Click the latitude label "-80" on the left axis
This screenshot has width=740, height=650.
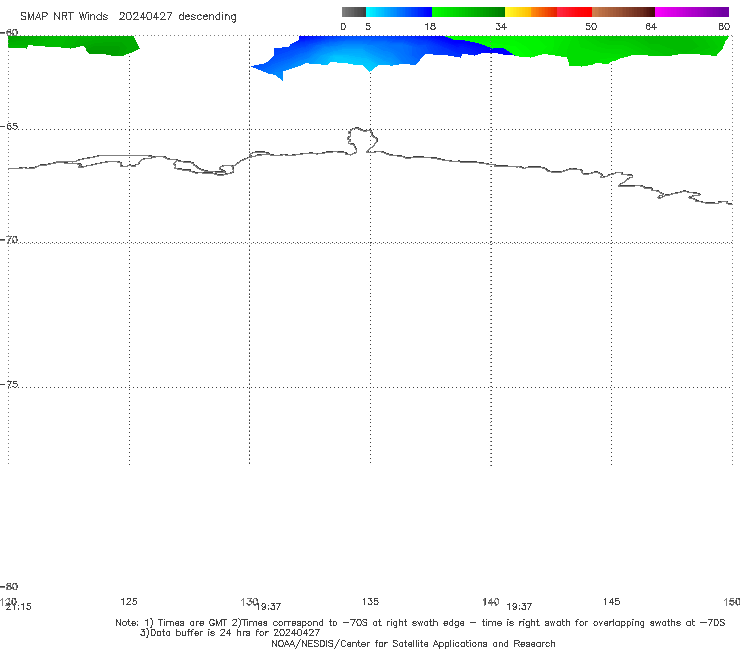pyautogui.click(x=9, y=586)
